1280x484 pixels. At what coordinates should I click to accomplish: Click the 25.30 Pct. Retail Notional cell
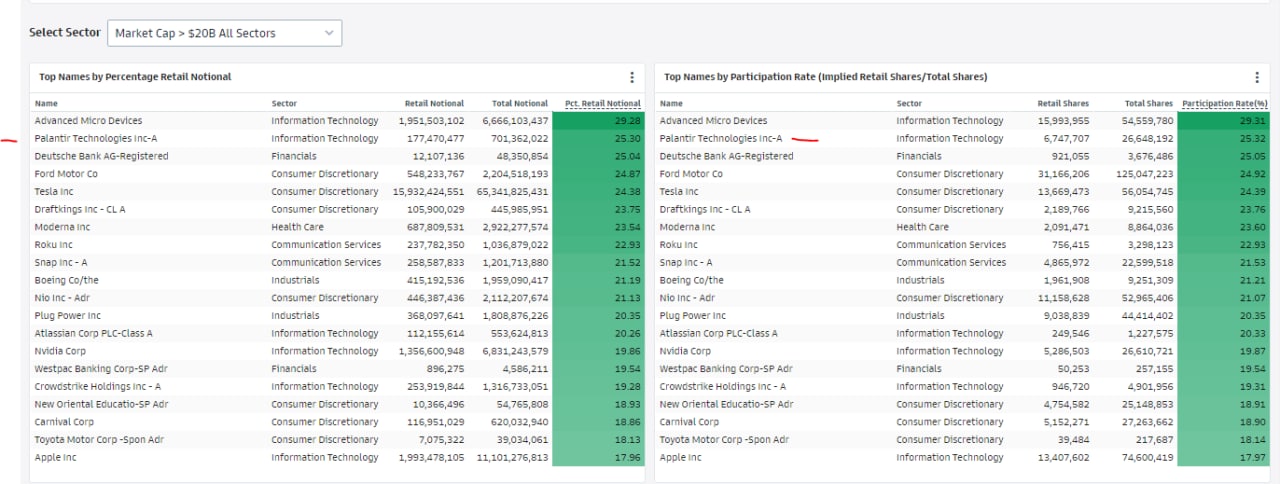[598, 139]
